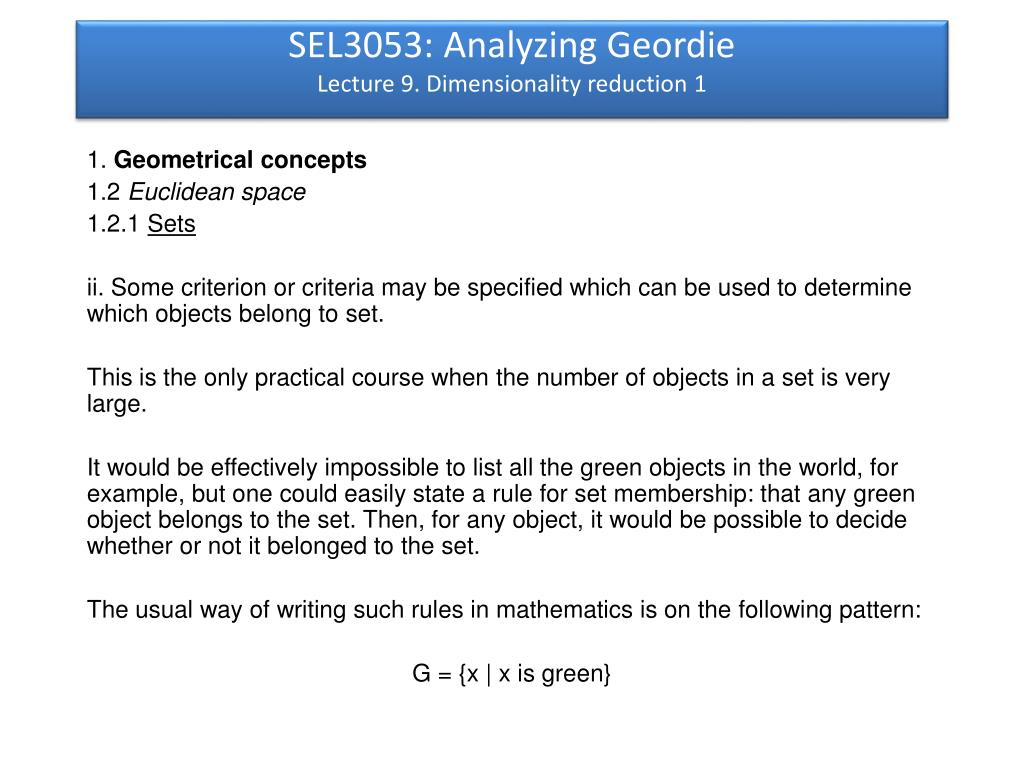Click the slide title "SEL3053: Analyzing Geordie"
The image size is (1024, 768).
511,46
